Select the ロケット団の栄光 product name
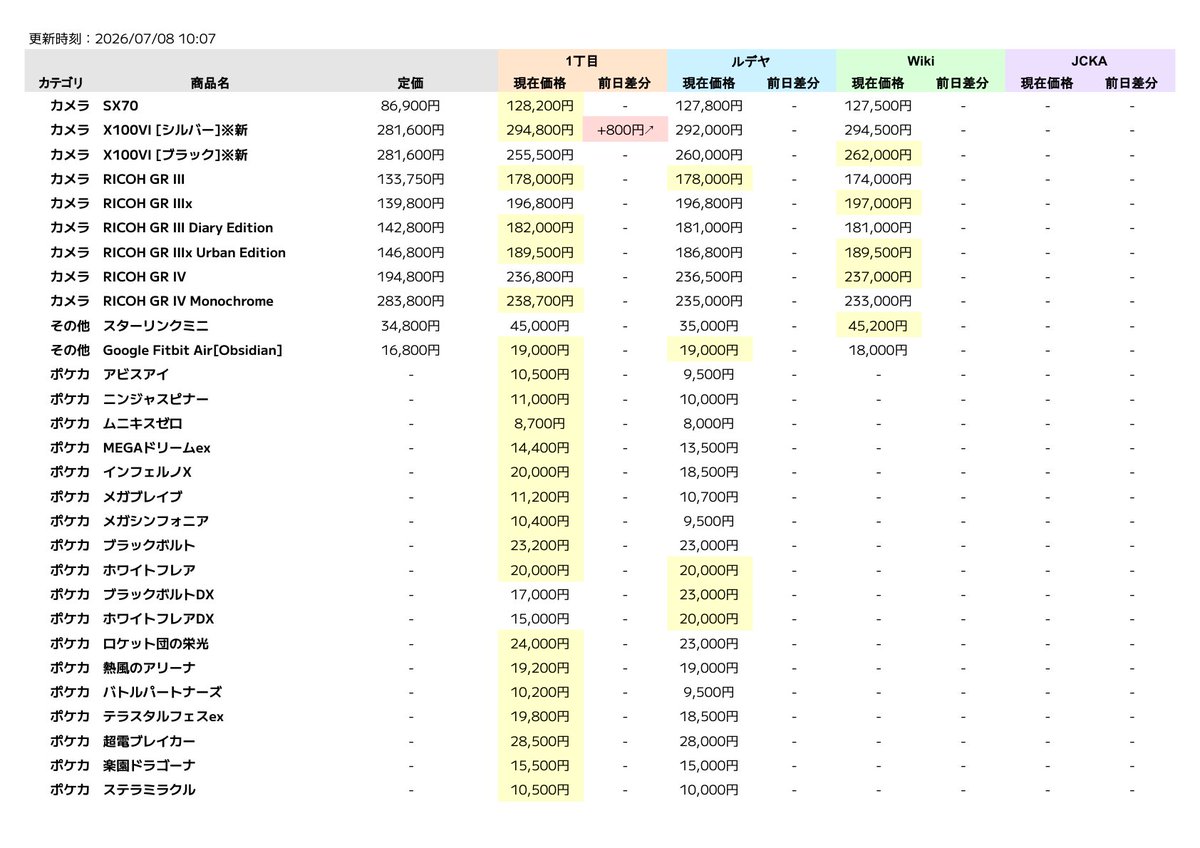 coord(156,644)
